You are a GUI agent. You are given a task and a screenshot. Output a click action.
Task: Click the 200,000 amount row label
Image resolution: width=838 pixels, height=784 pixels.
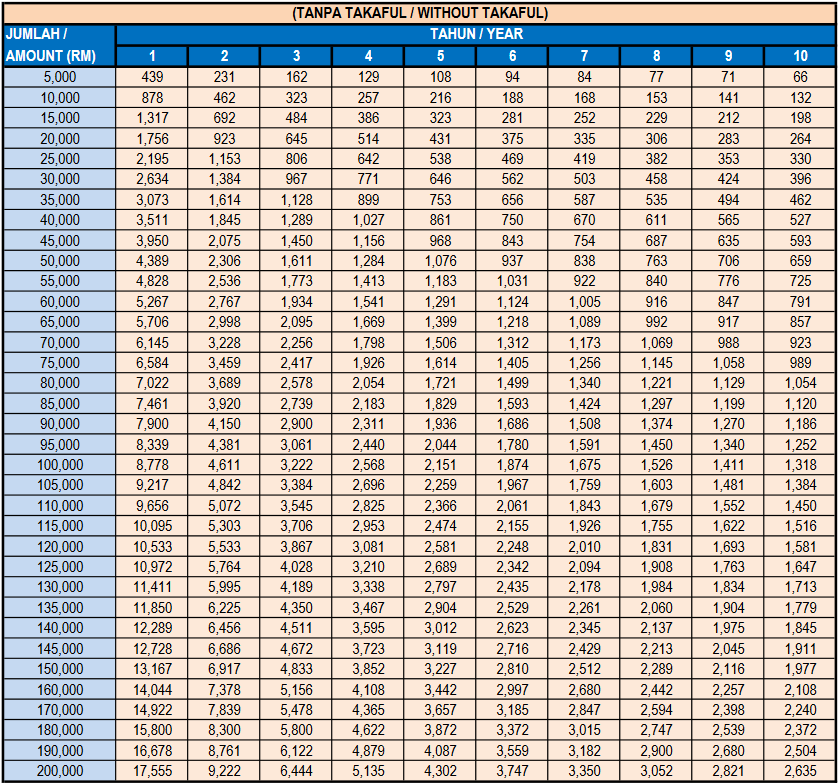pos(59,771)
